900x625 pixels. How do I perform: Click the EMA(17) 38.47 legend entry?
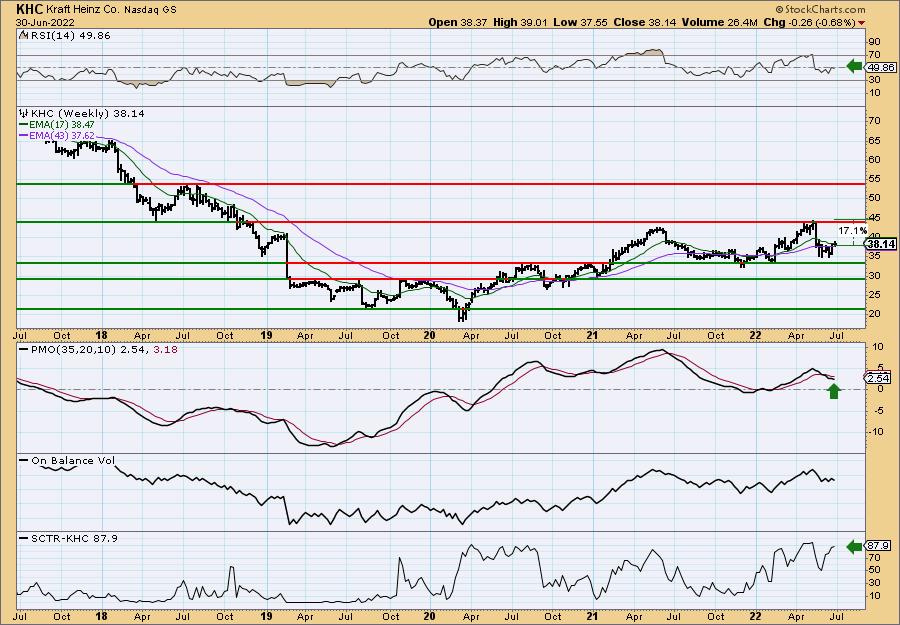[x=57, y=125]
